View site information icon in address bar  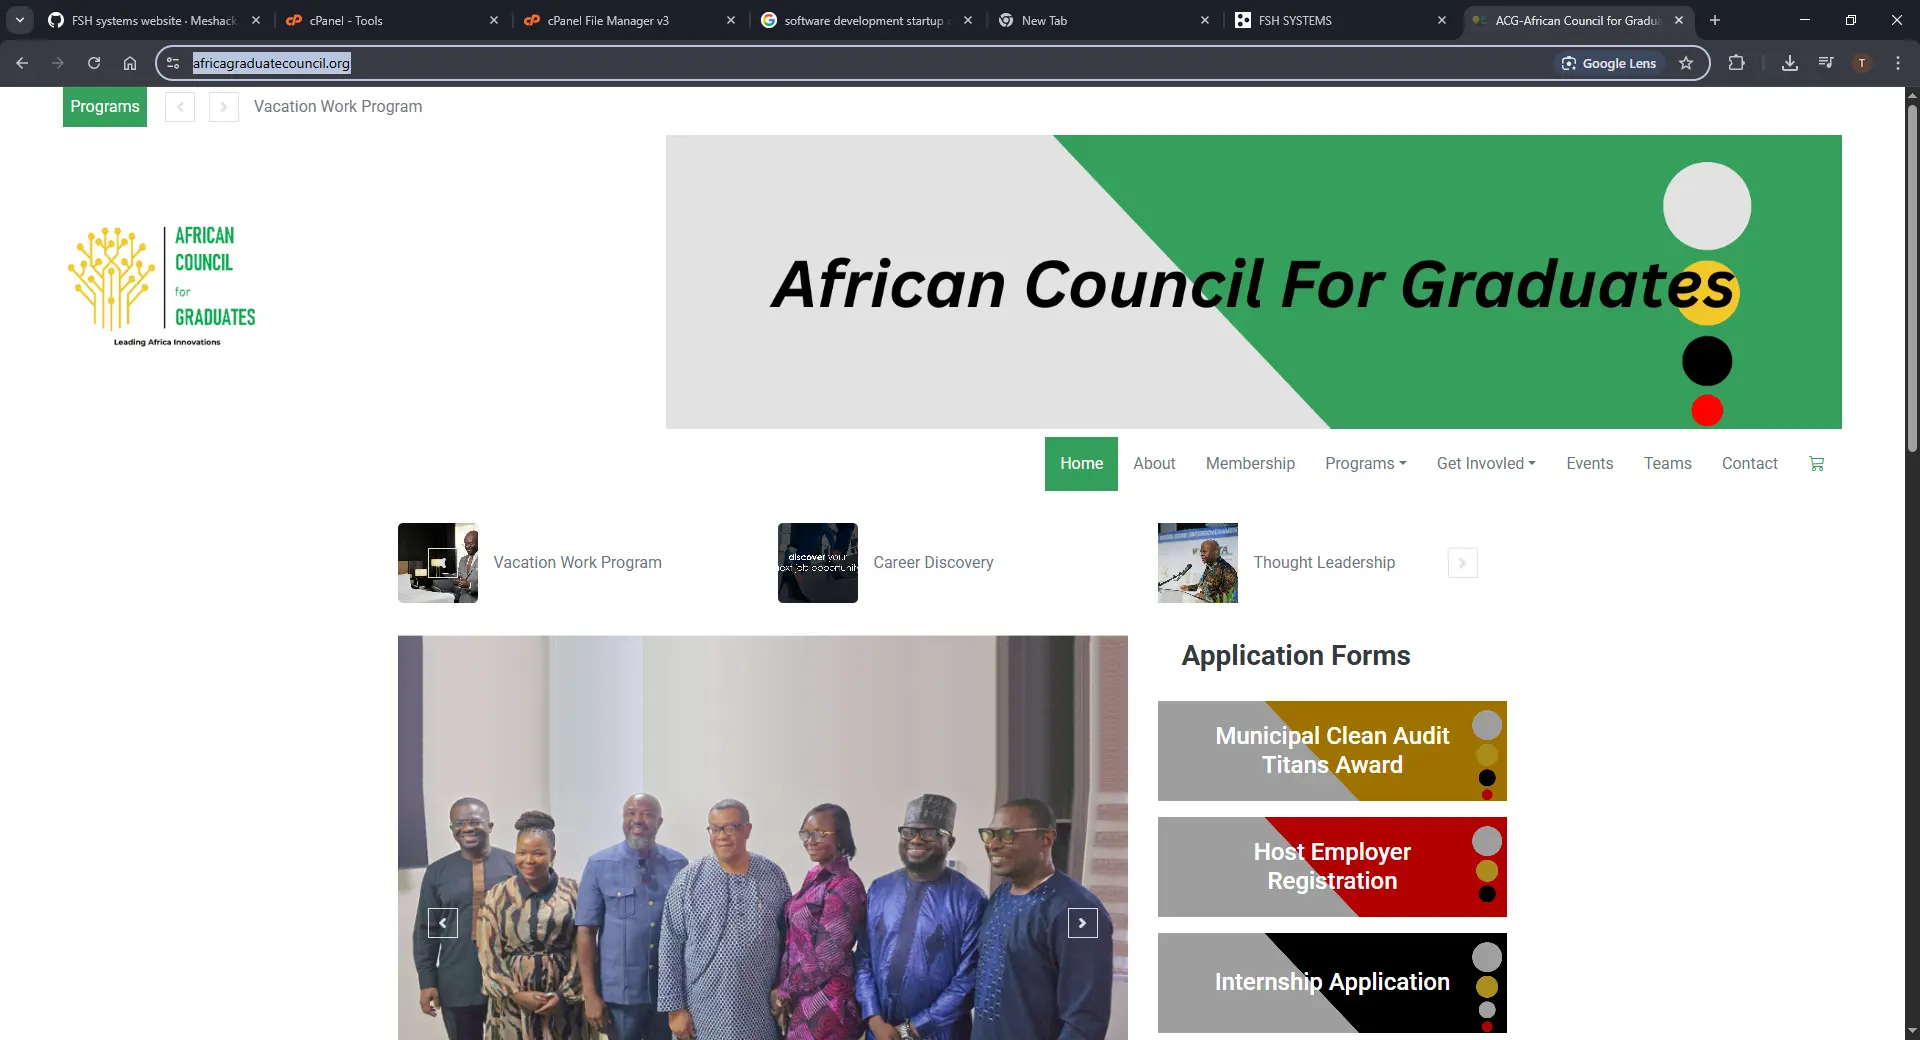click(173, 63)
